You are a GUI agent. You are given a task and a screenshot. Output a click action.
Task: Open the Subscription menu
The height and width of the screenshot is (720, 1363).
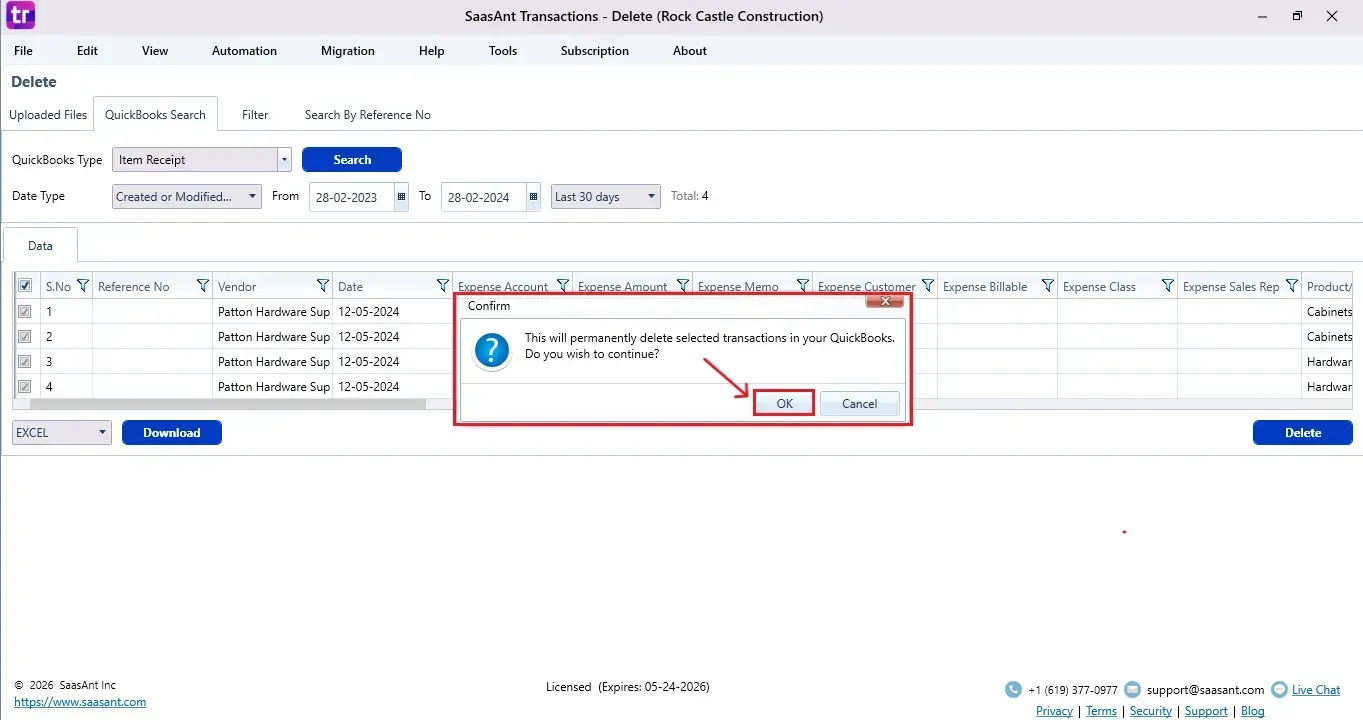click(x=595, y=51)
